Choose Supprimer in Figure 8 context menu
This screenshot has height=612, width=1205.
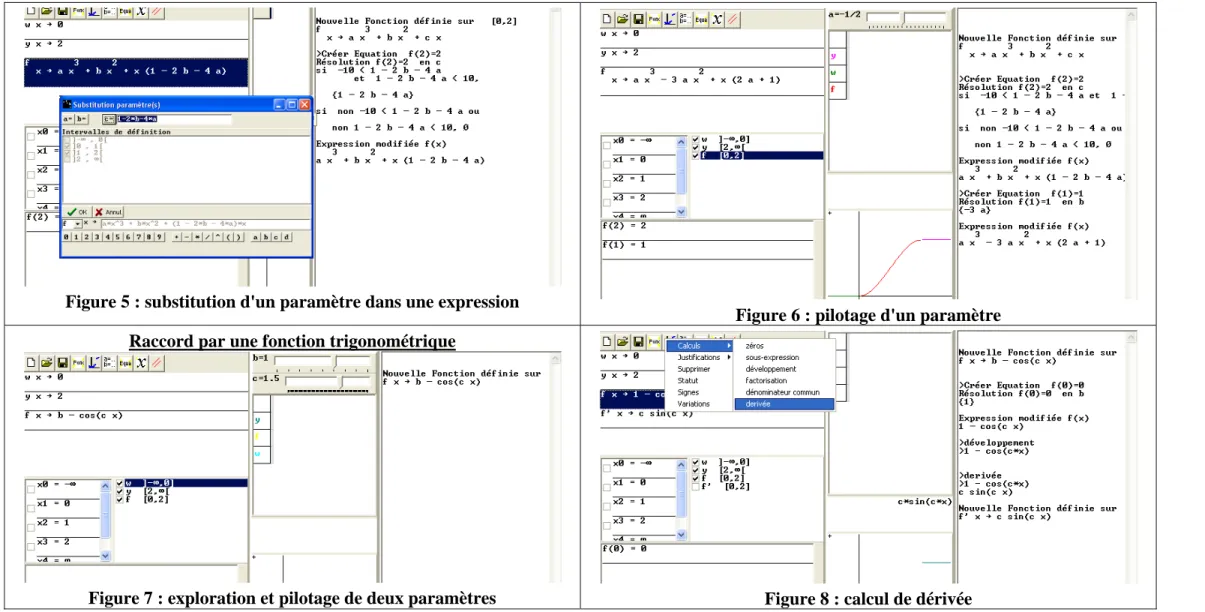[700, 369]
